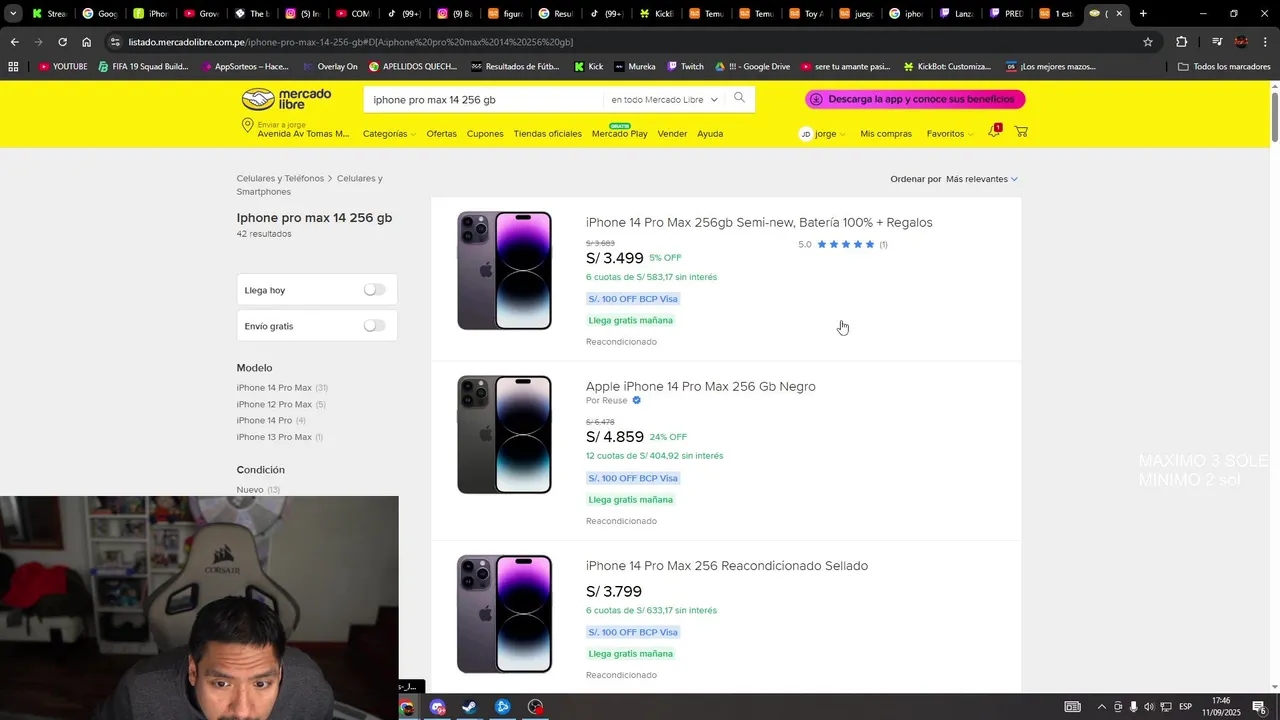Filter by iPhone 14 Pro Max model
This screenshot has height=720, width=1280.
[x=274, y=388]
